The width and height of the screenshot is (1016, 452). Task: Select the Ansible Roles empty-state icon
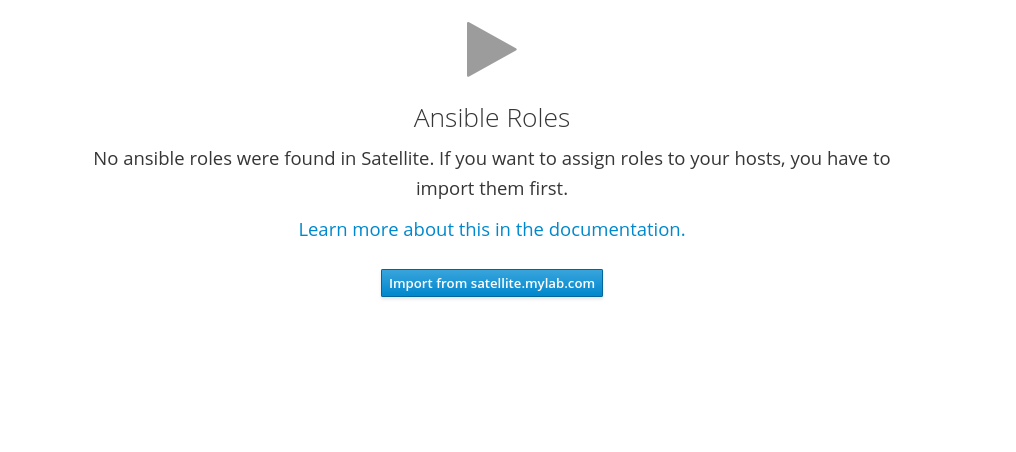[491, 49]
